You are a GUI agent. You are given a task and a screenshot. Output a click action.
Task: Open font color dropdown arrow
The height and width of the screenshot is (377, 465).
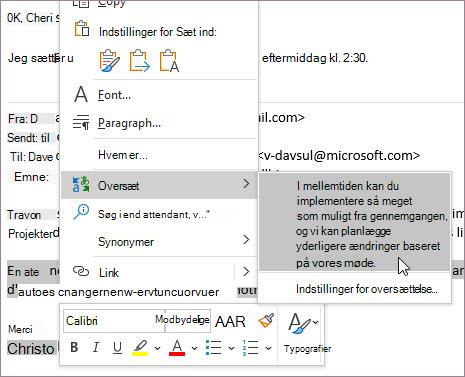click(194, 349)
